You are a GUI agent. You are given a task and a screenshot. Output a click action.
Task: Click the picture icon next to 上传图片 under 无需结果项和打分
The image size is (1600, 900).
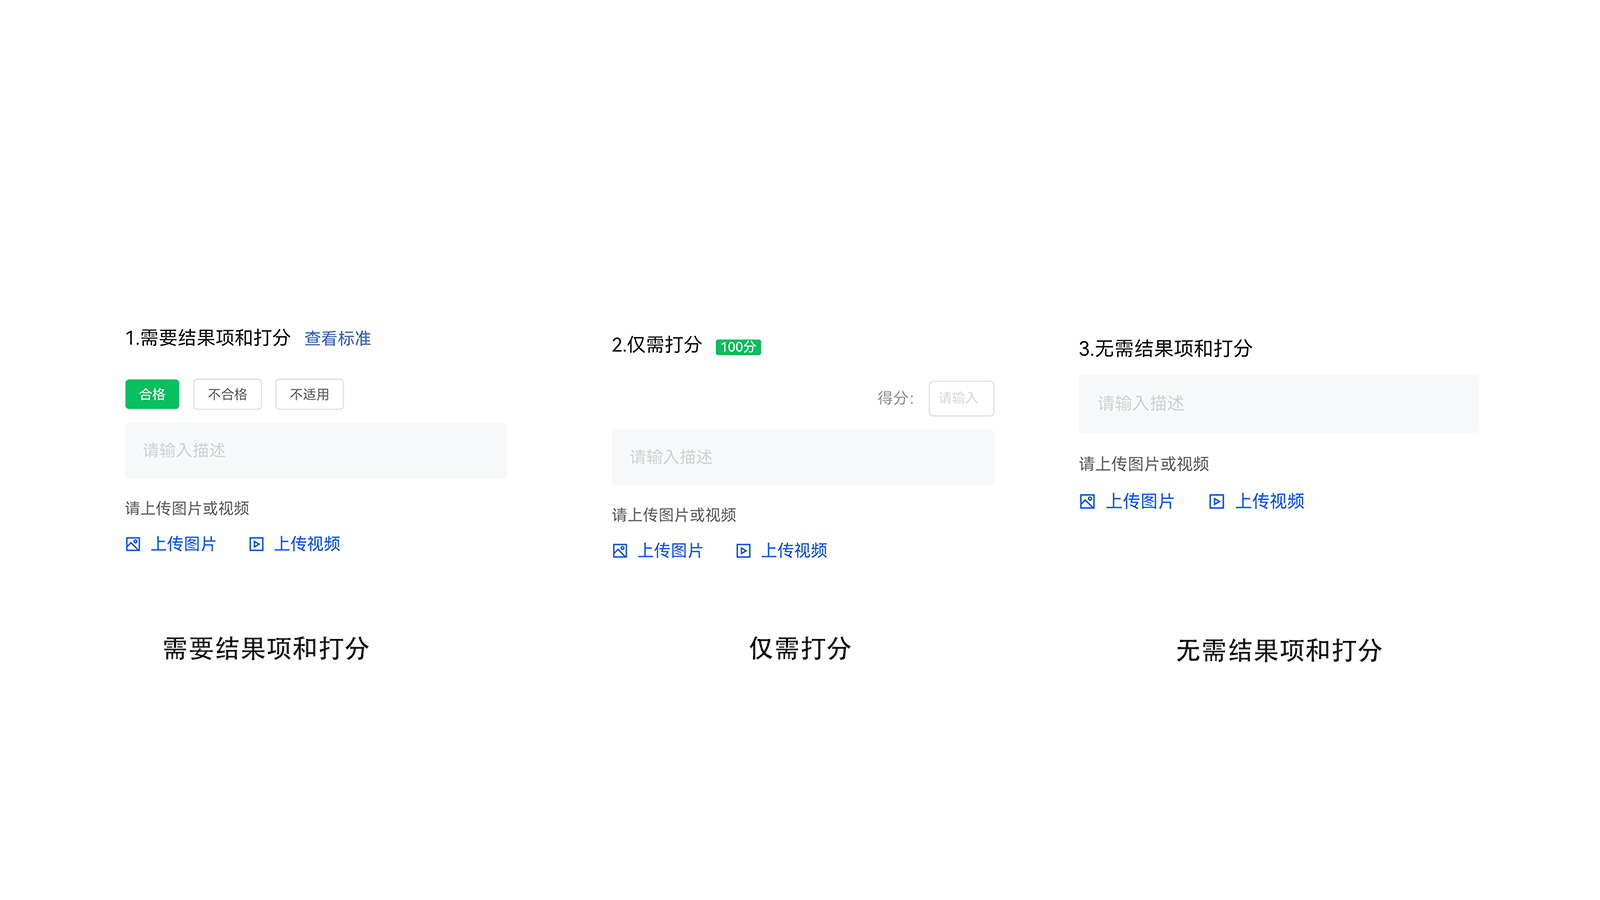coord(1086,501)
